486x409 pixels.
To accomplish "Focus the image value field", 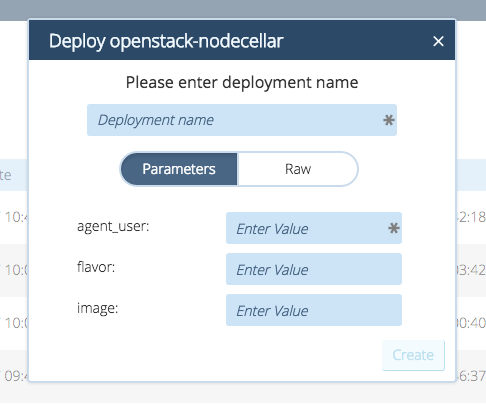I will tap(314, 310).
